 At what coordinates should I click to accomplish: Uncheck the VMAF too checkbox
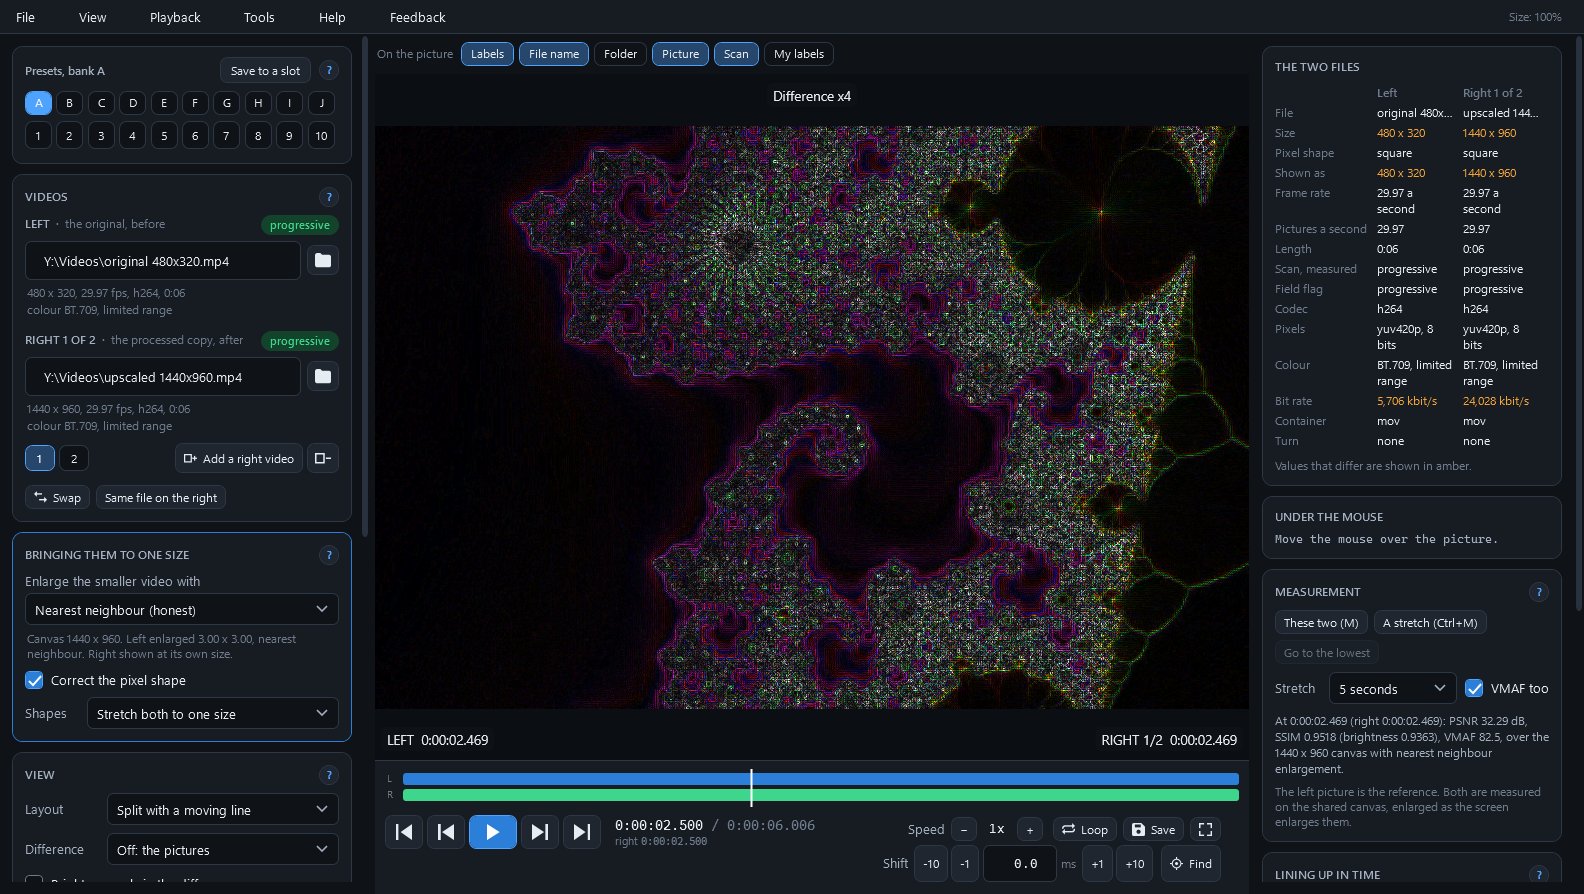click(x=1474, y=688)
